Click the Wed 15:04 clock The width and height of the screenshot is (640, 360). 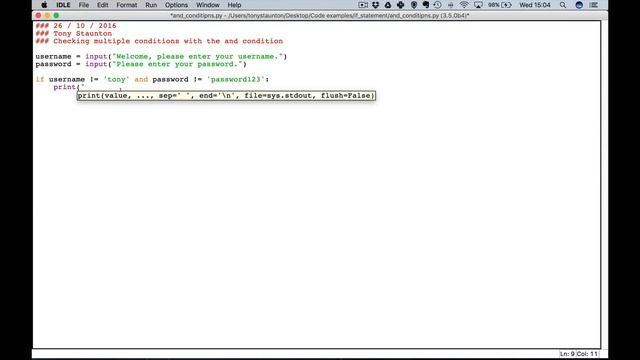535,5
